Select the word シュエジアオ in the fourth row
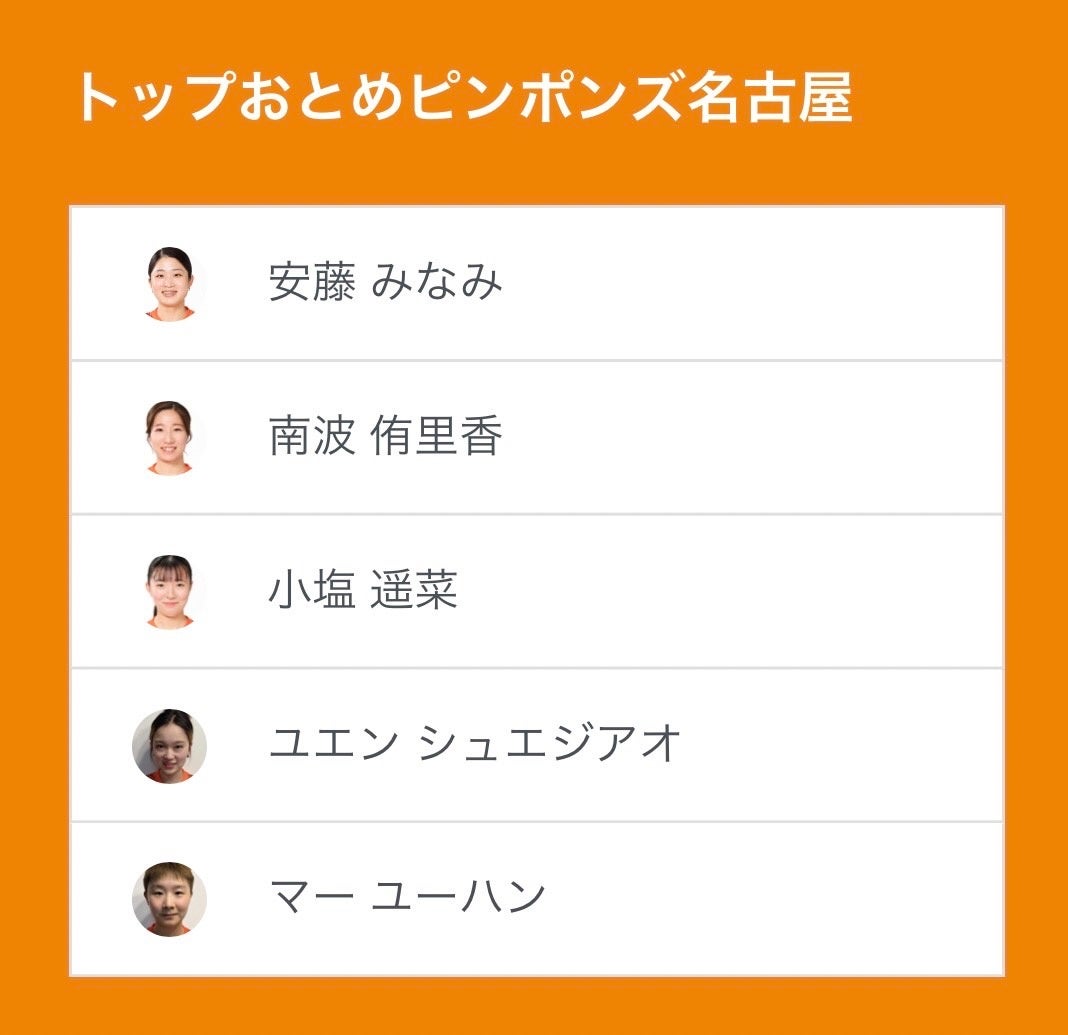1068x1035 pixels. coord(550,743)
